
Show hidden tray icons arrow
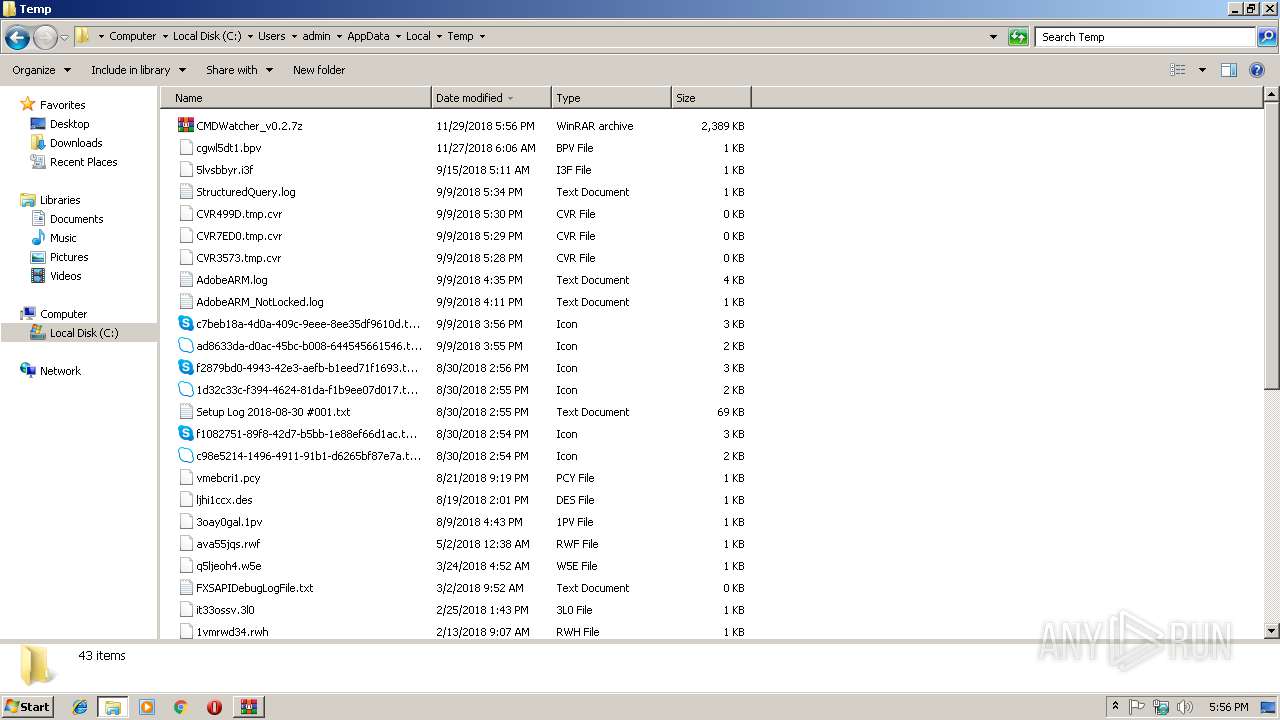(x=1115, y=707)
